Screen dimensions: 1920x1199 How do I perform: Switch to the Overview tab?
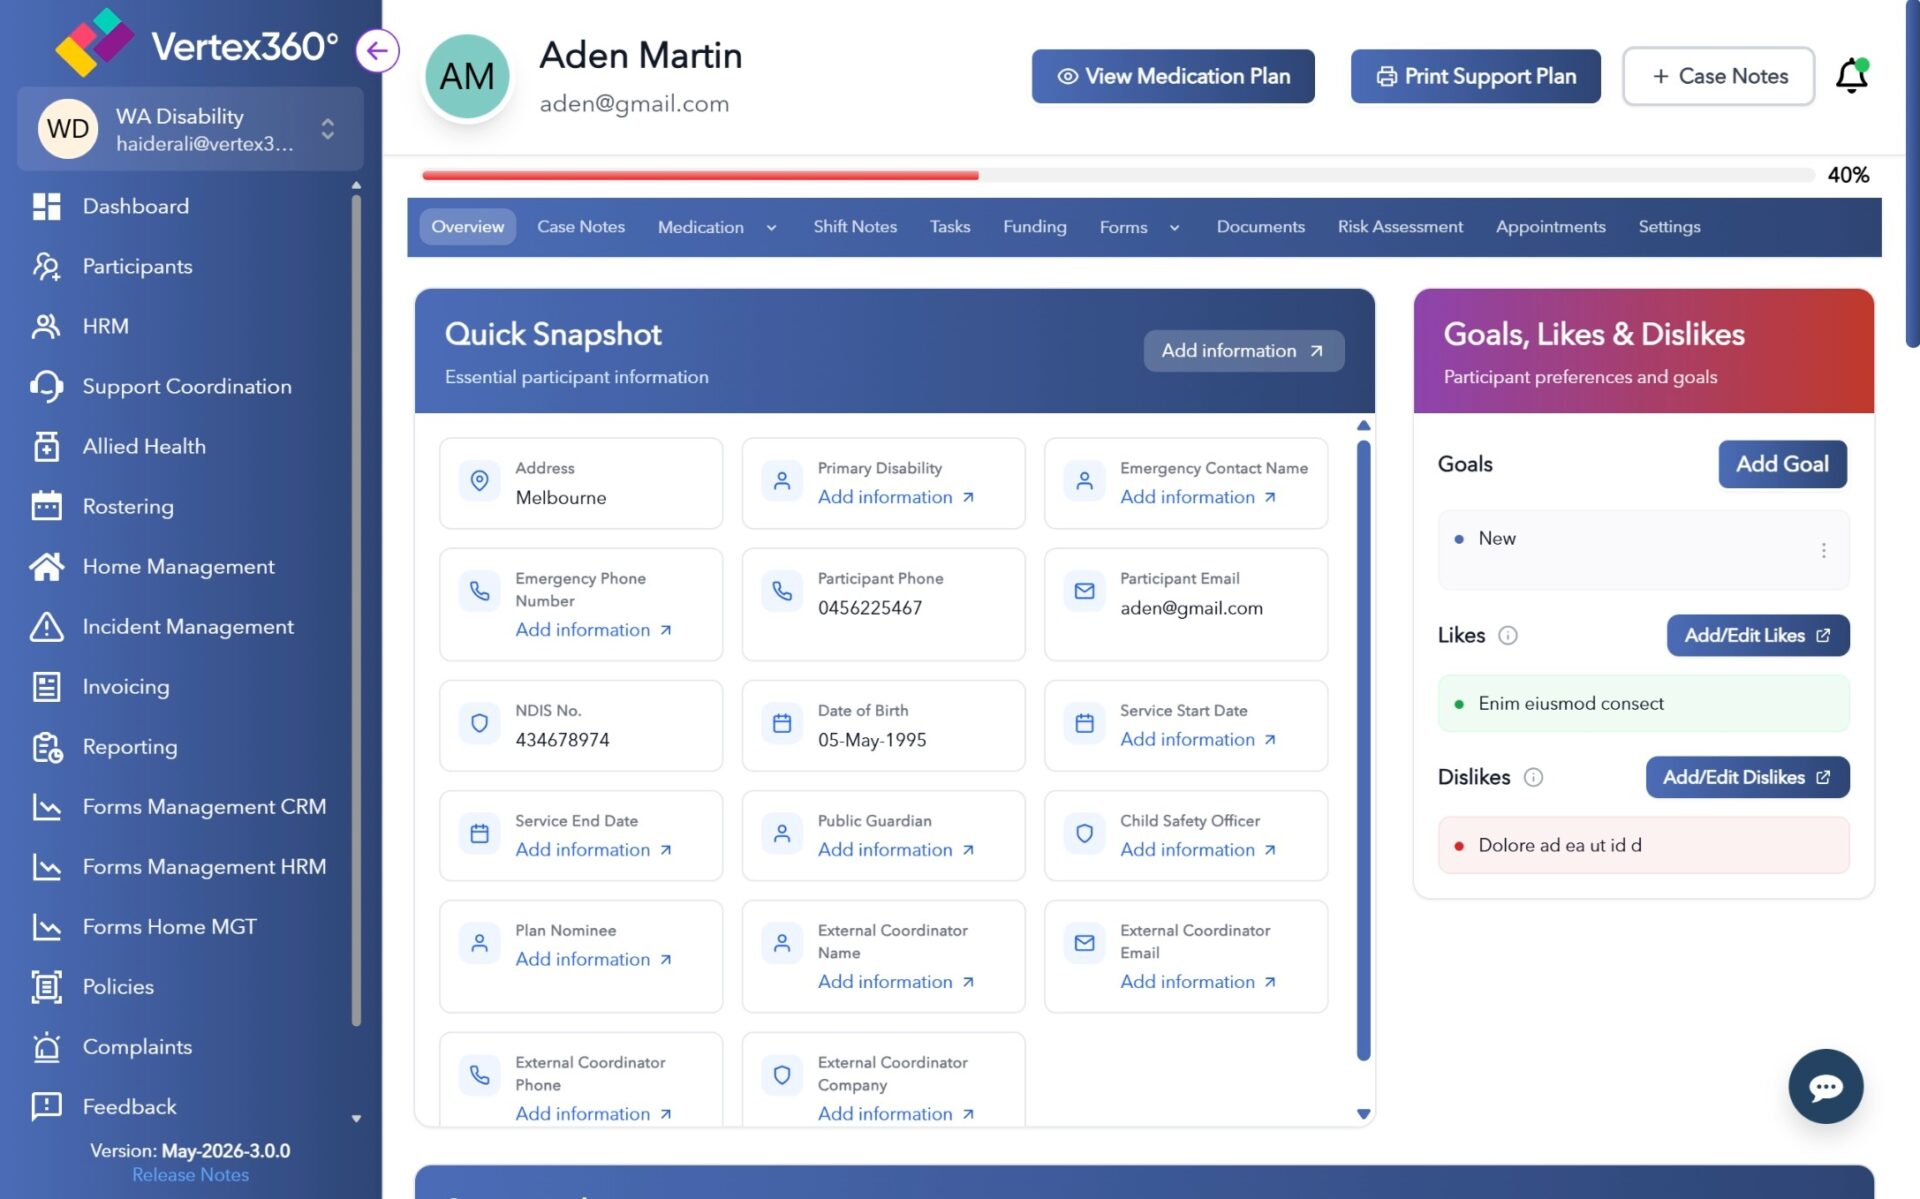[x=467, y=227]
